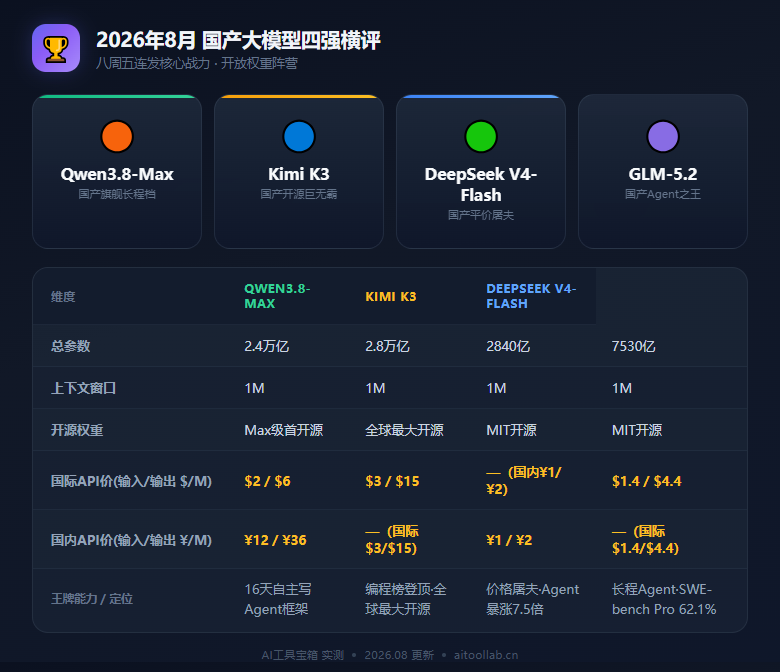Click the (国际 $3/$15) price cell
The width and height of the screenshot is (780, 672).
[x=392, y=540]
